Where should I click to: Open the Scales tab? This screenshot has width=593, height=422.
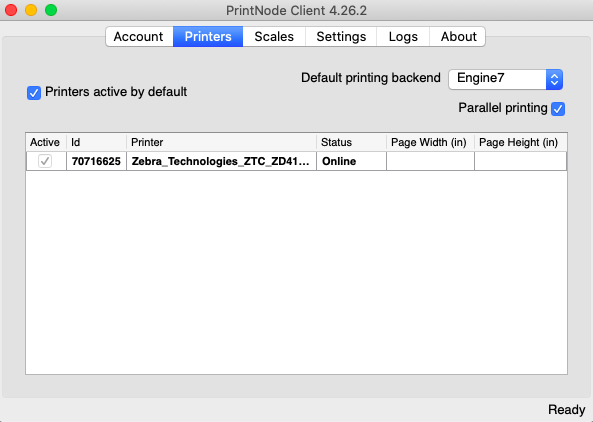tap(274, 37)
